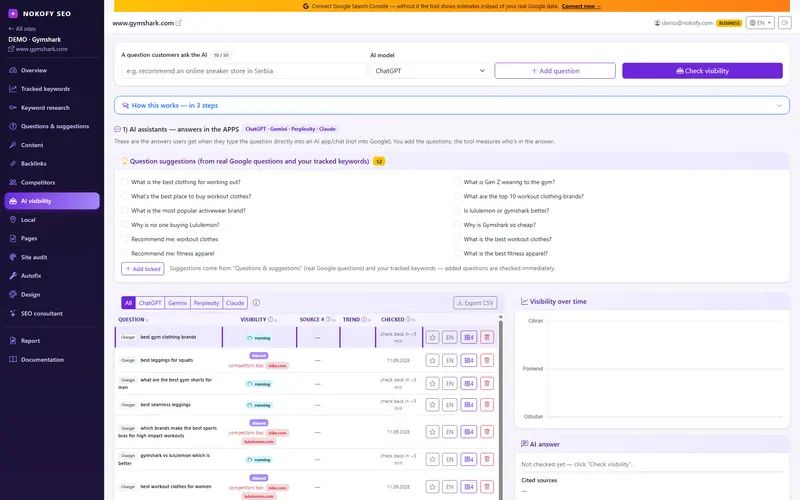
Task: Sort table by VISIBILITY column header
Action: pos(258,319)
